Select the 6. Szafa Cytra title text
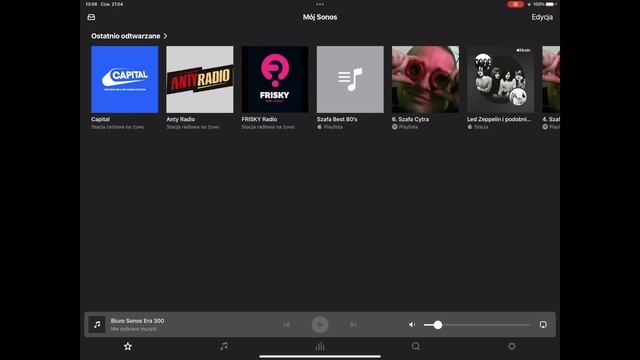The width and height of the screenshot is (640, 360). click(x=410, y=119)
